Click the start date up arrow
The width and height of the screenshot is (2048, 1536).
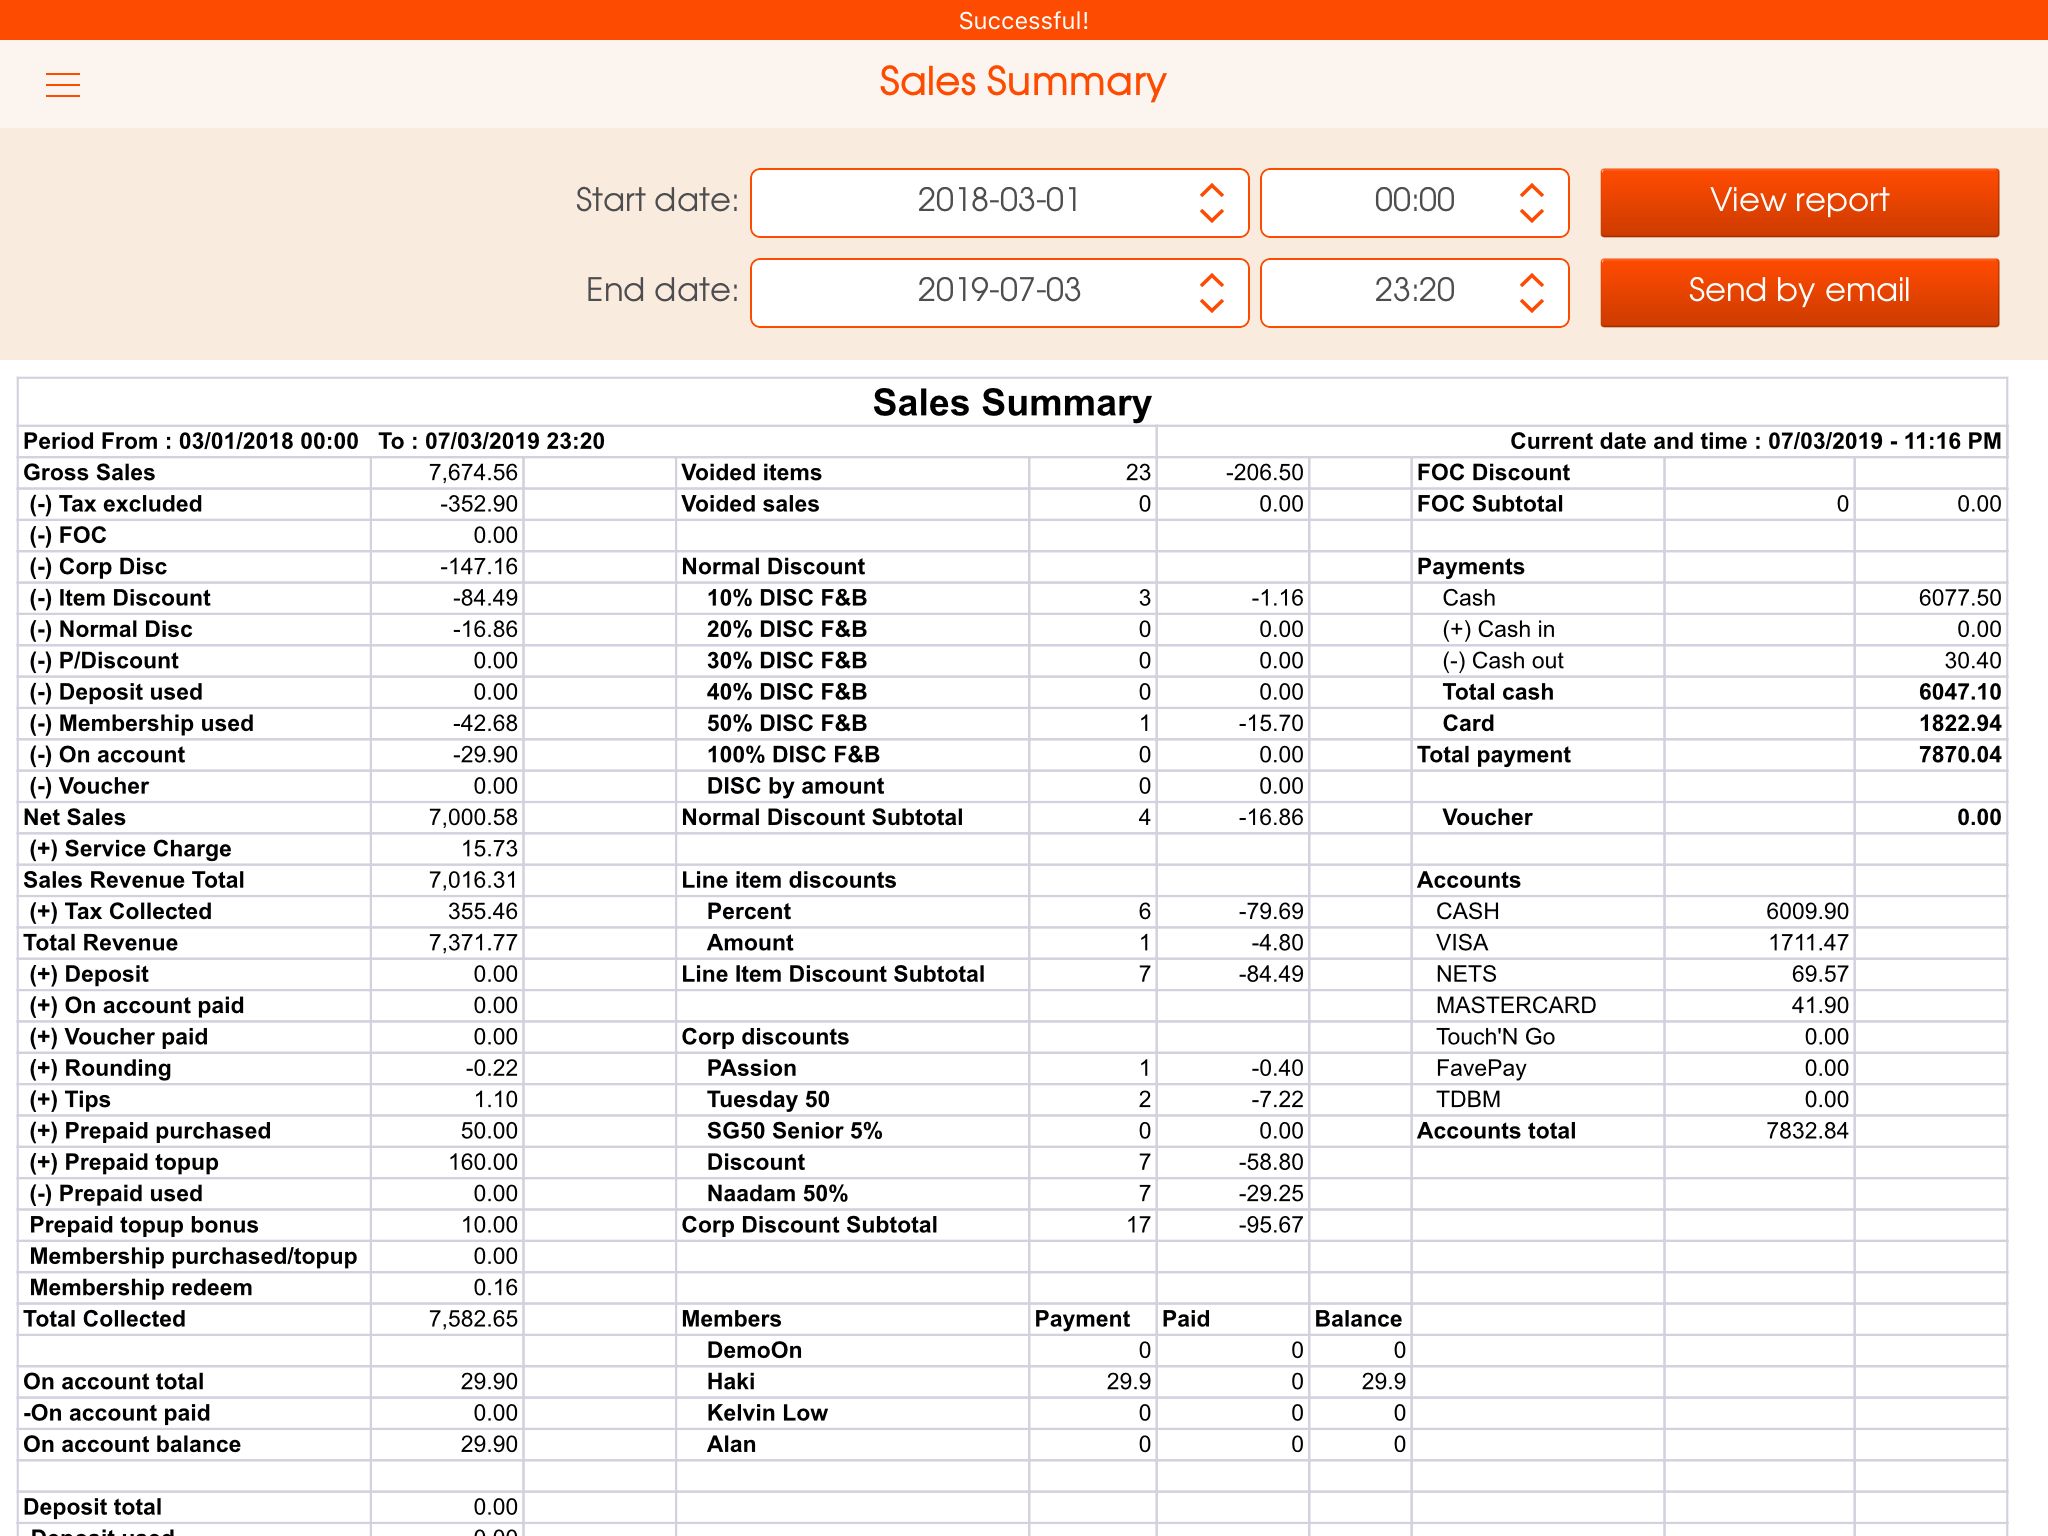click(x=1211, y=189)
